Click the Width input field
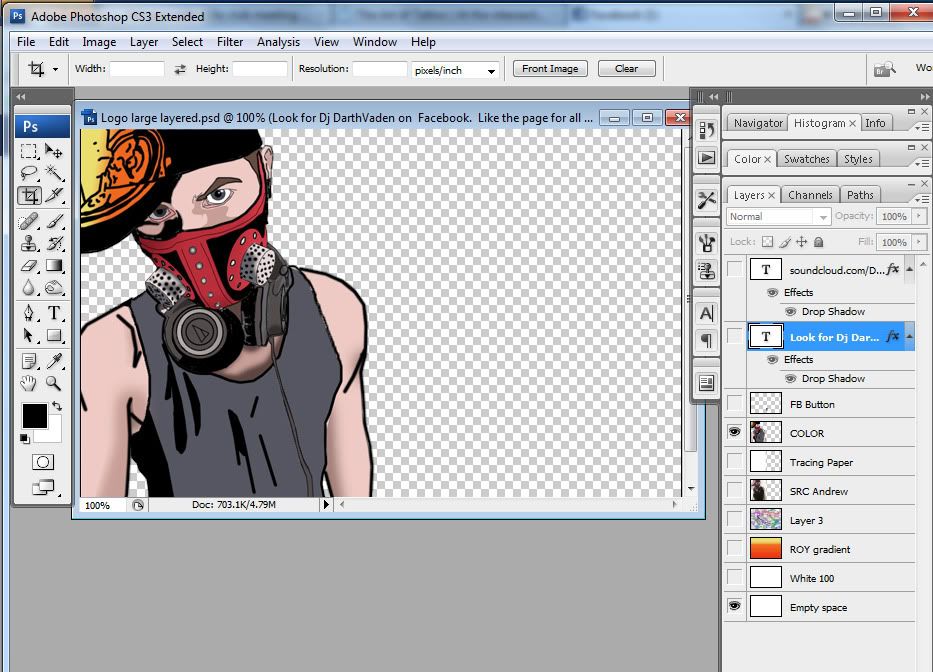 (137, 69)
